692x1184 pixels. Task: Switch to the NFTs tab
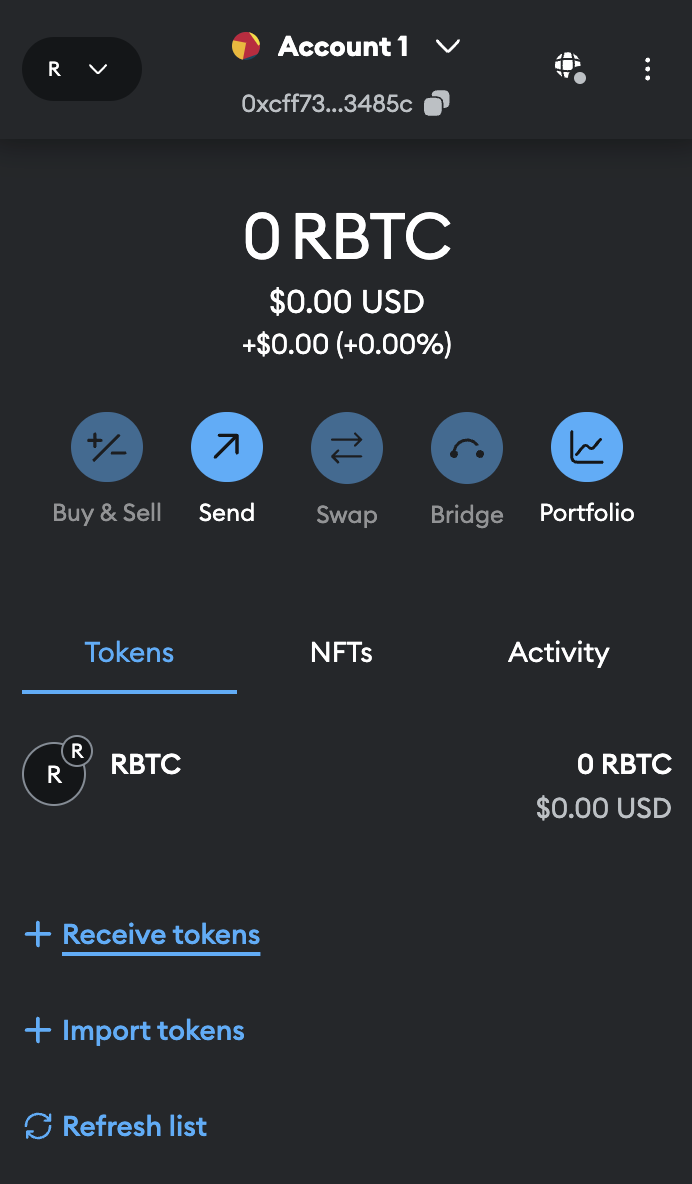point(342,653)
